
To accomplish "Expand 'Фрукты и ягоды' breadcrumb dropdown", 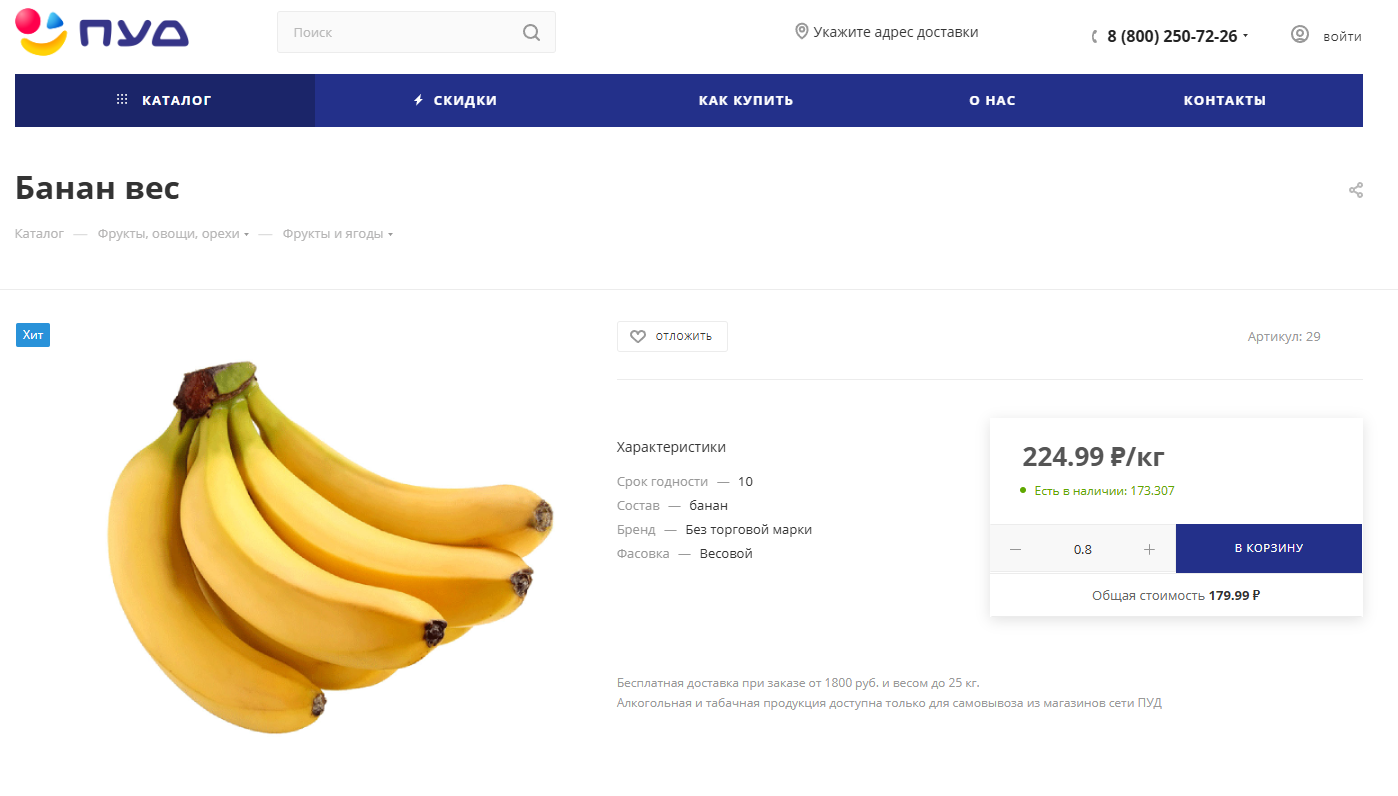I will coord(390,235).
